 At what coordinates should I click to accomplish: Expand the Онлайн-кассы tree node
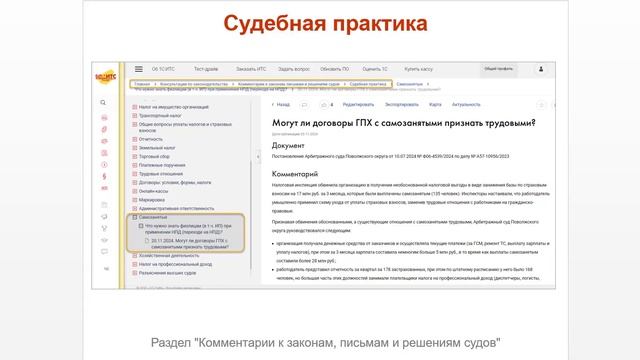coord(135,191)
